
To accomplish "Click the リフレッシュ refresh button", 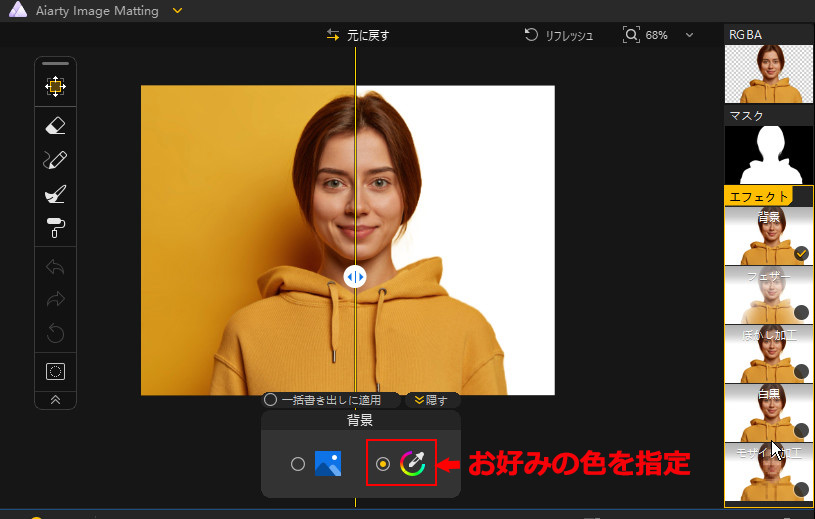I will pyautogui.click(x=559, y=35).
